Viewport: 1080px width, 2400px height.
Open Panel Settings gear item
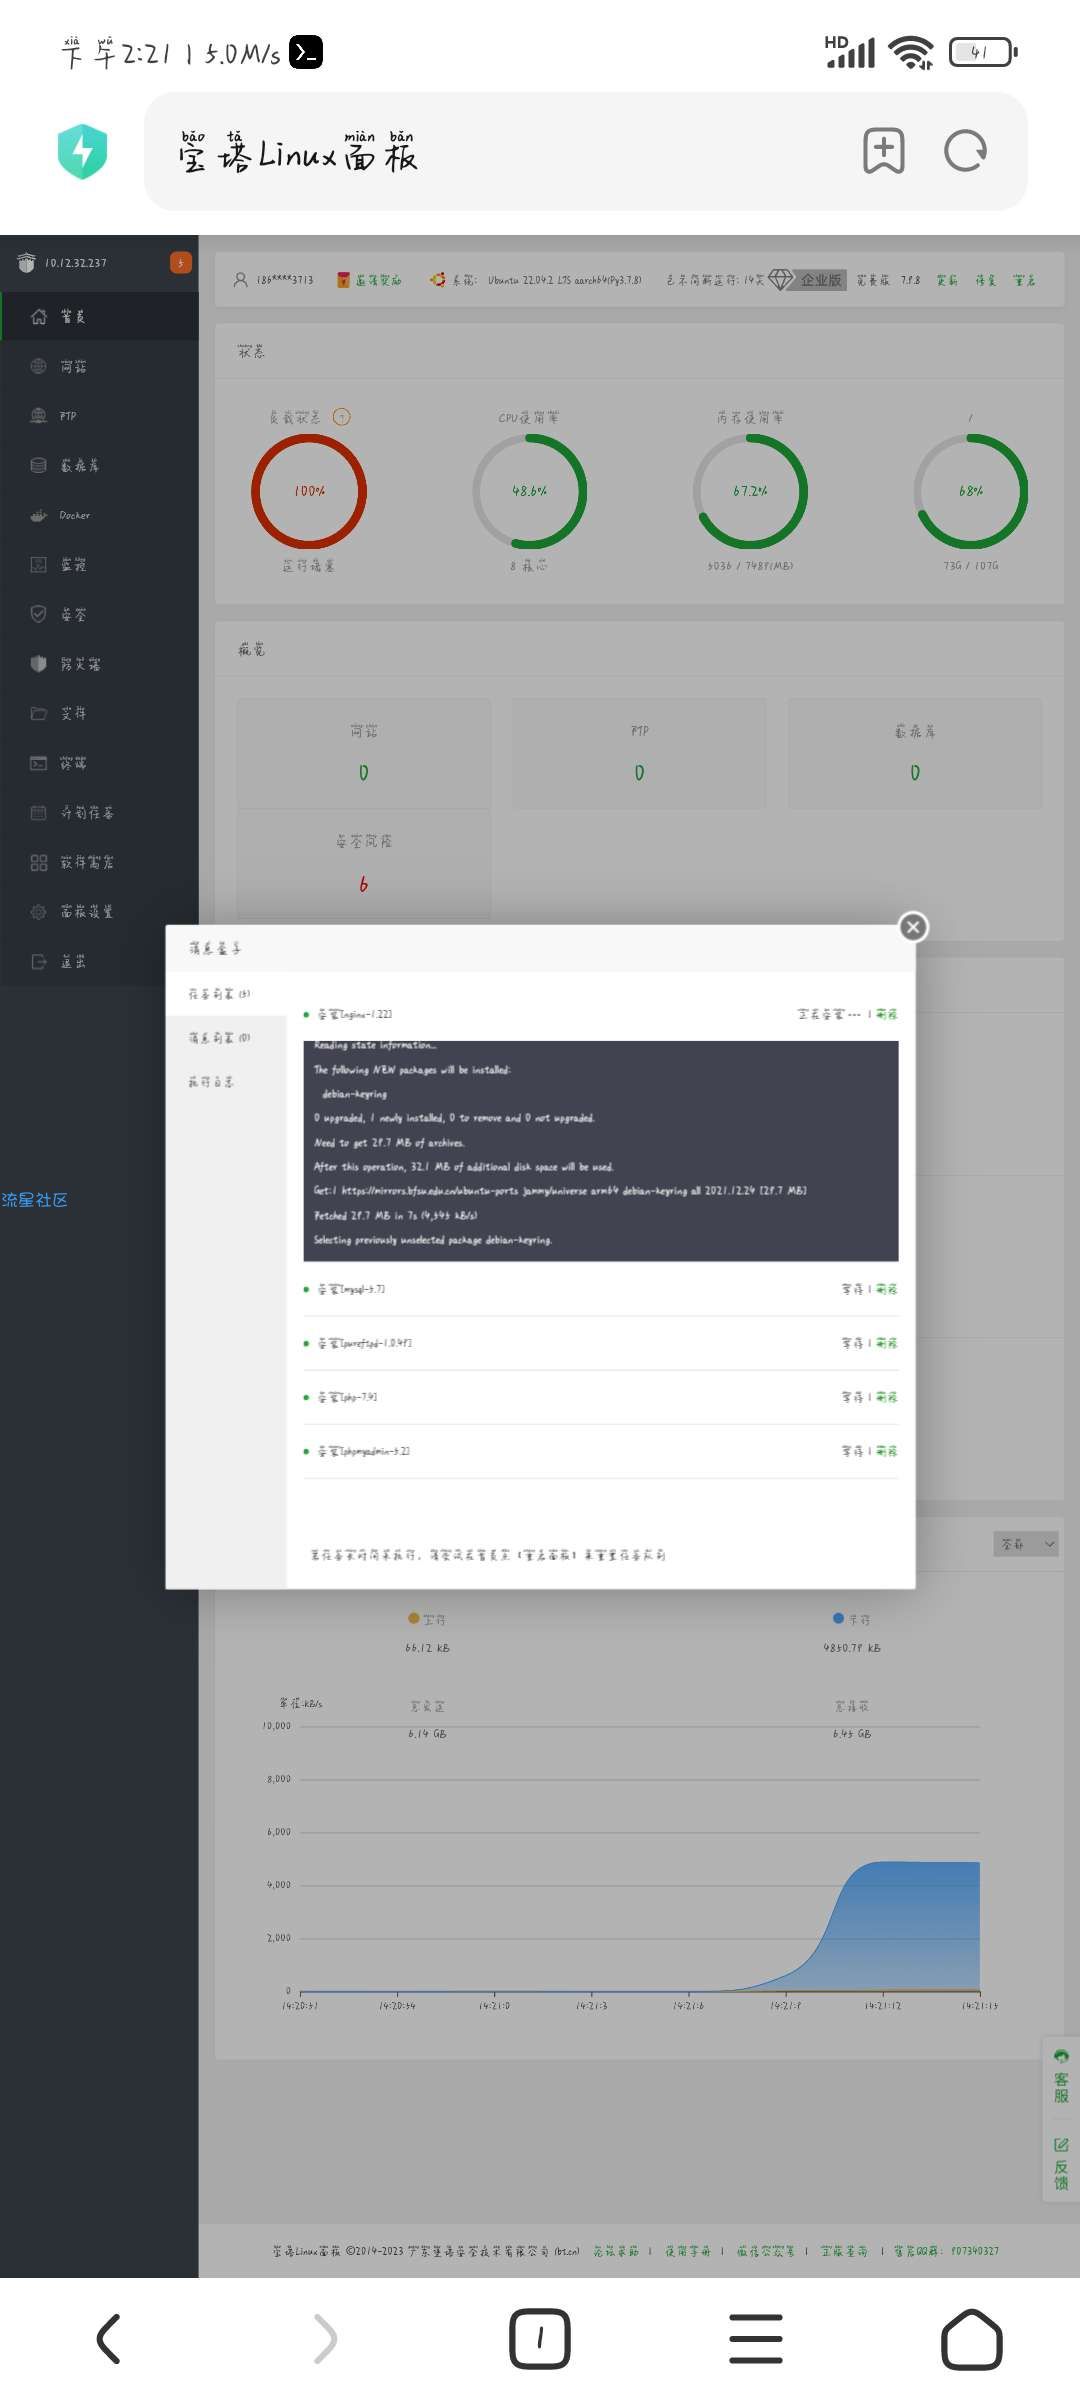(x=99, y=911)
